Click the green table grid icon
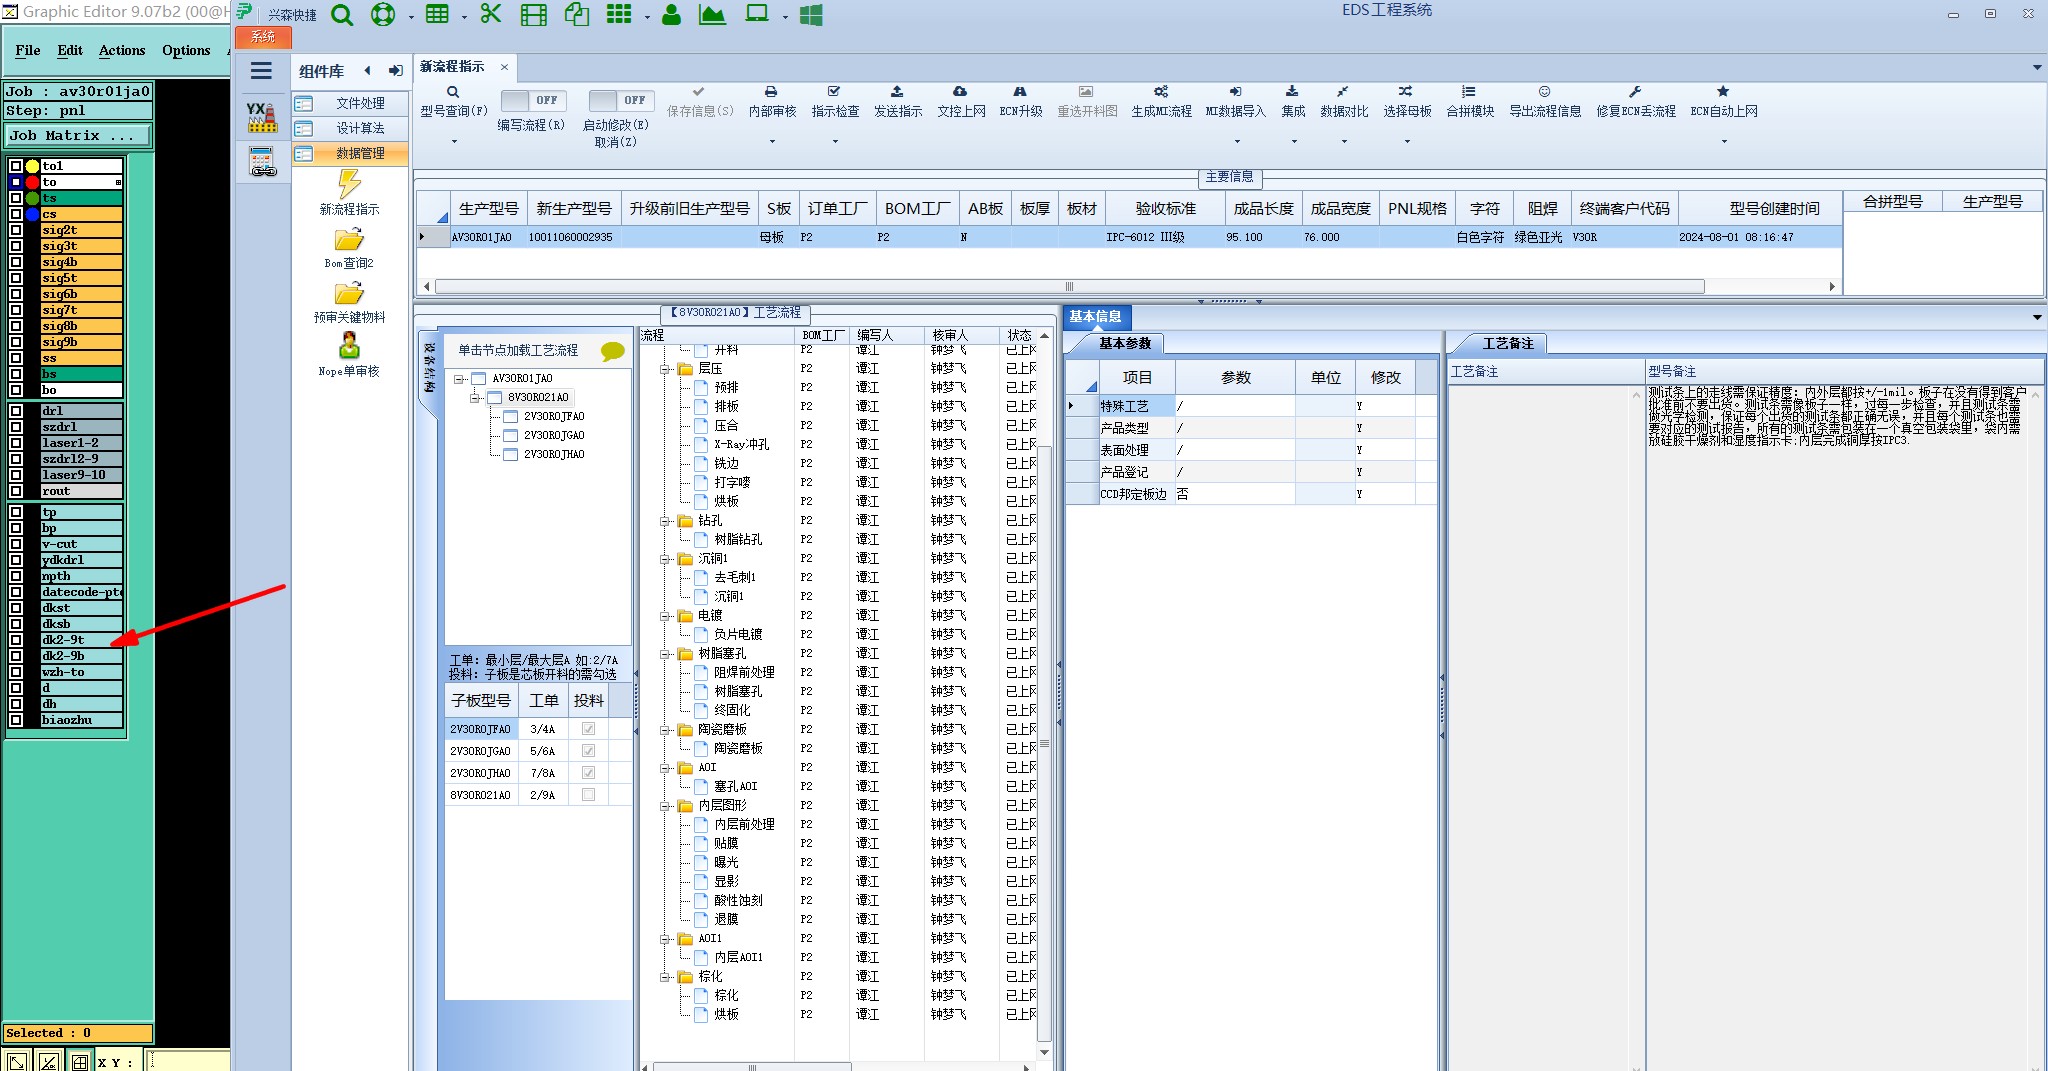Screen dimensions: 2048x1071 [437, 15]
